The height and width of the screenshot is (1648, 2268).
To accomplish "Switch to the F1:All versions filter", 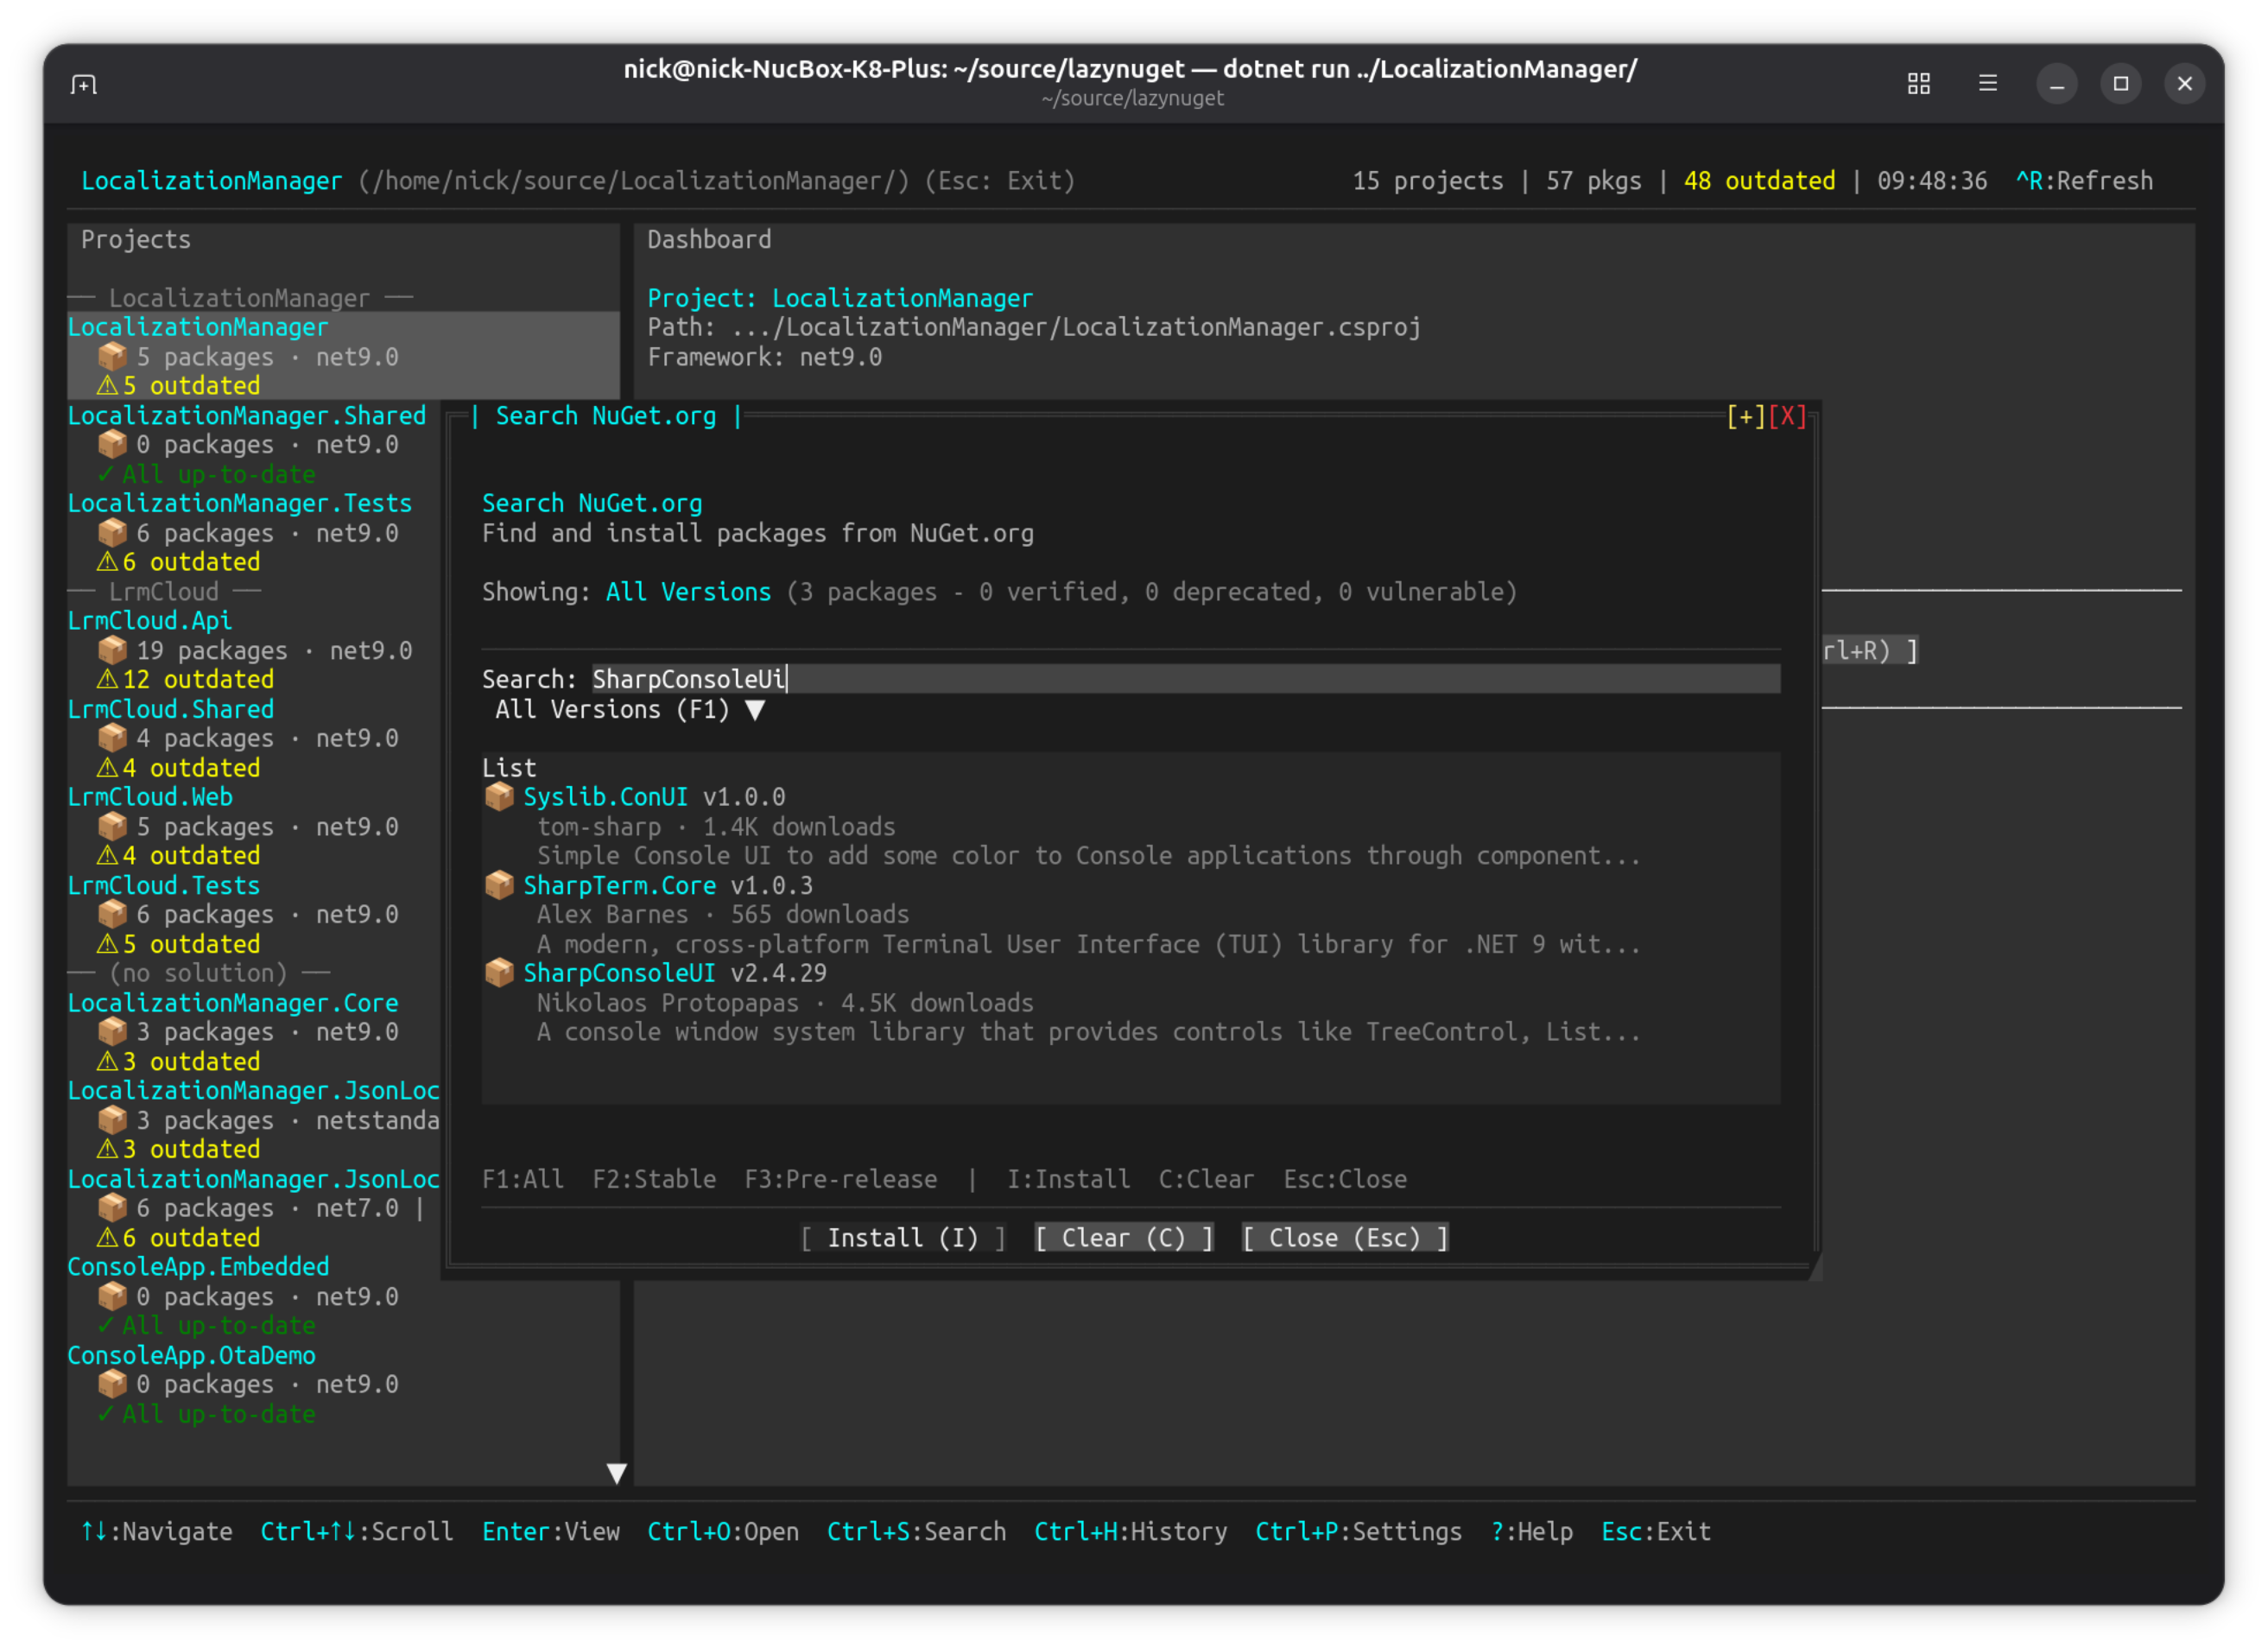I will point(523,1178).
